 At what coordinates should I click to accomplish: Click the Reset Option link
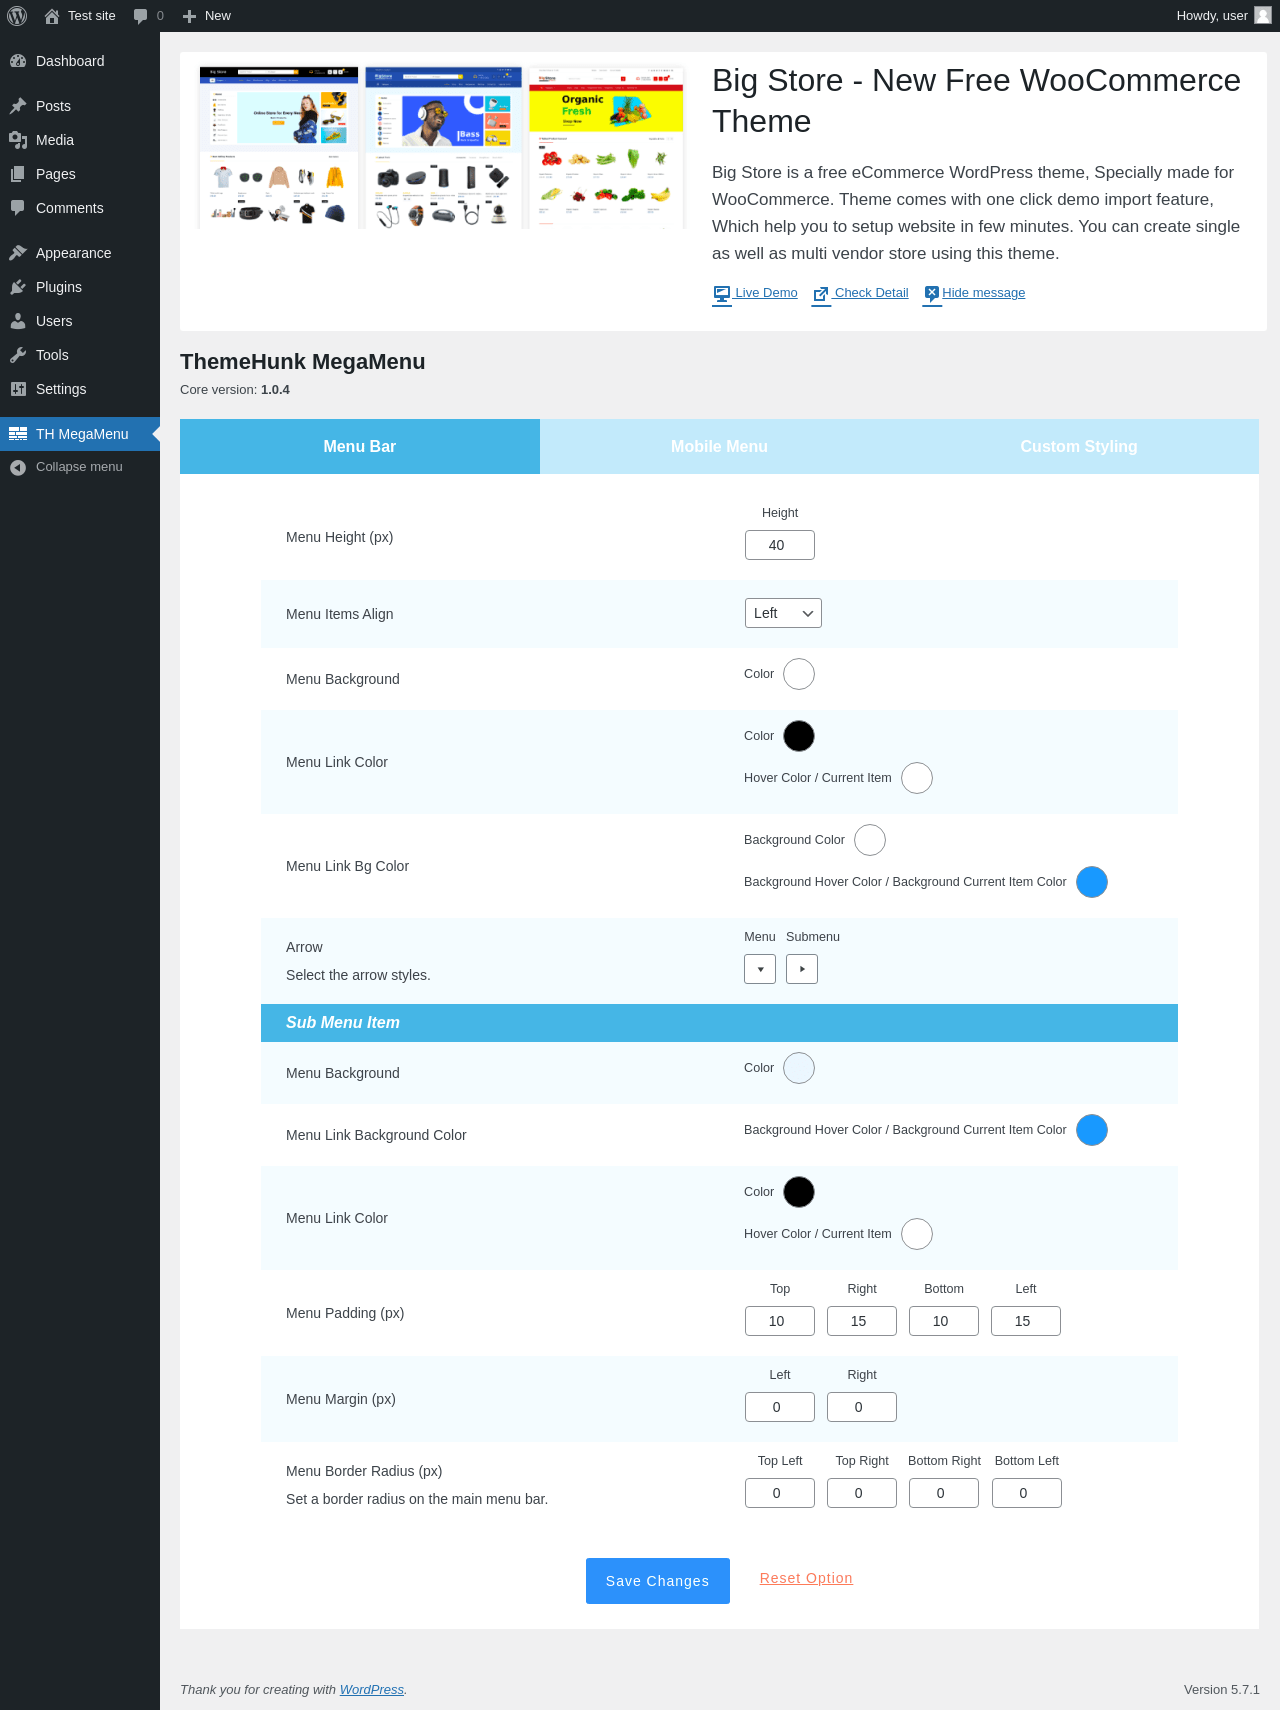[x=806, y=1578]
